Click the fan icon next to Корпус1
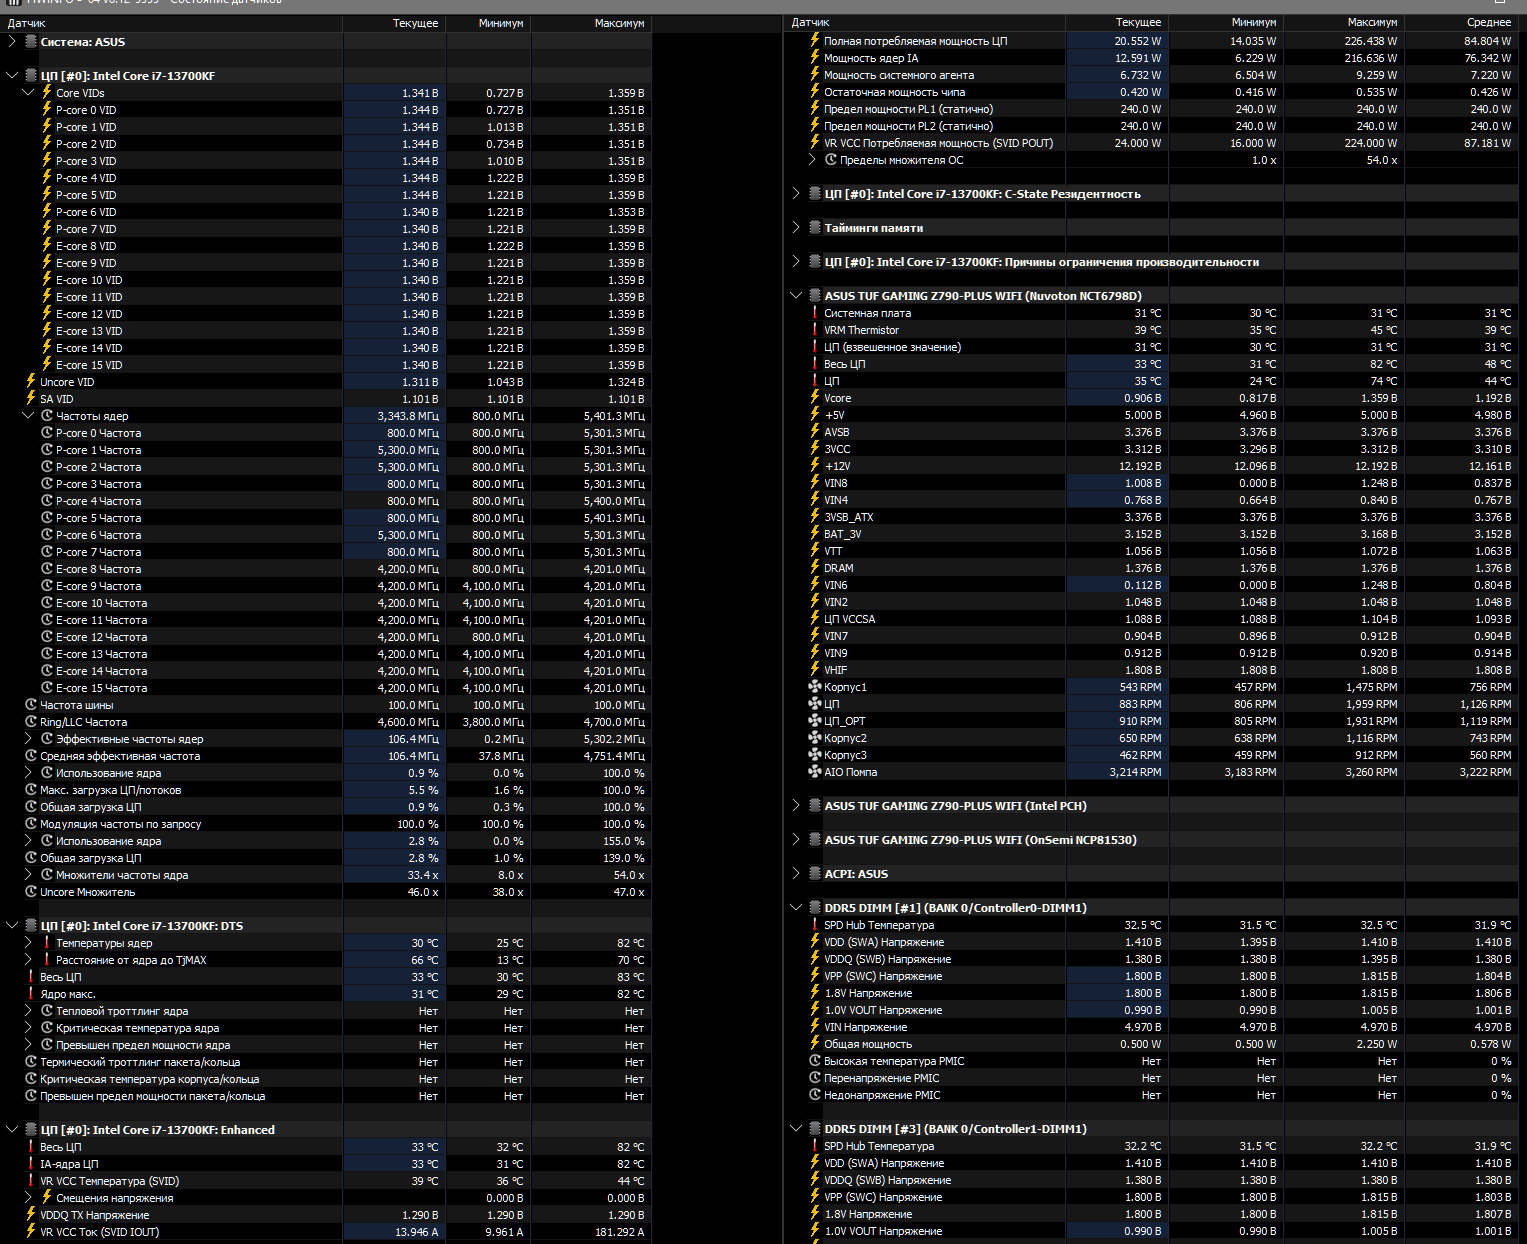Viewport: 1527px width, 1244px height. (x=815, y=687)
